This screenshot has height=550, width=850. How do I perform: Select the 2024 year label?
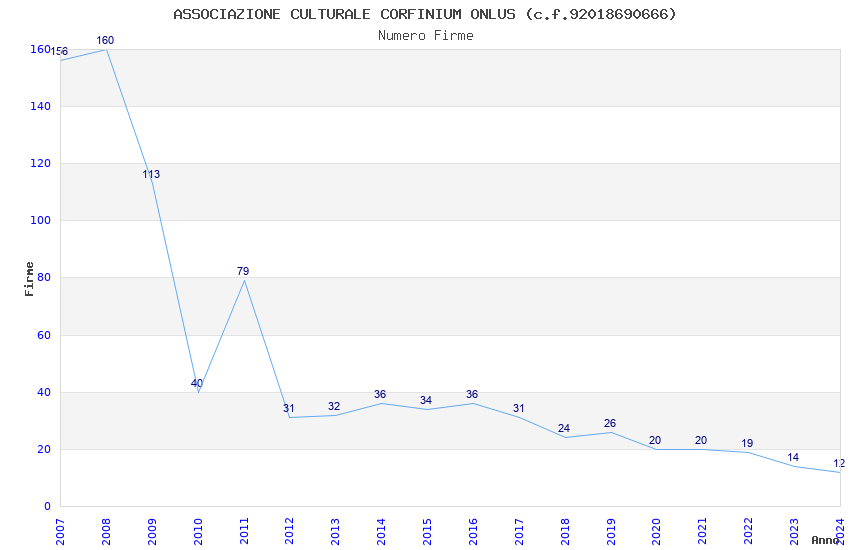coord(840,532)
